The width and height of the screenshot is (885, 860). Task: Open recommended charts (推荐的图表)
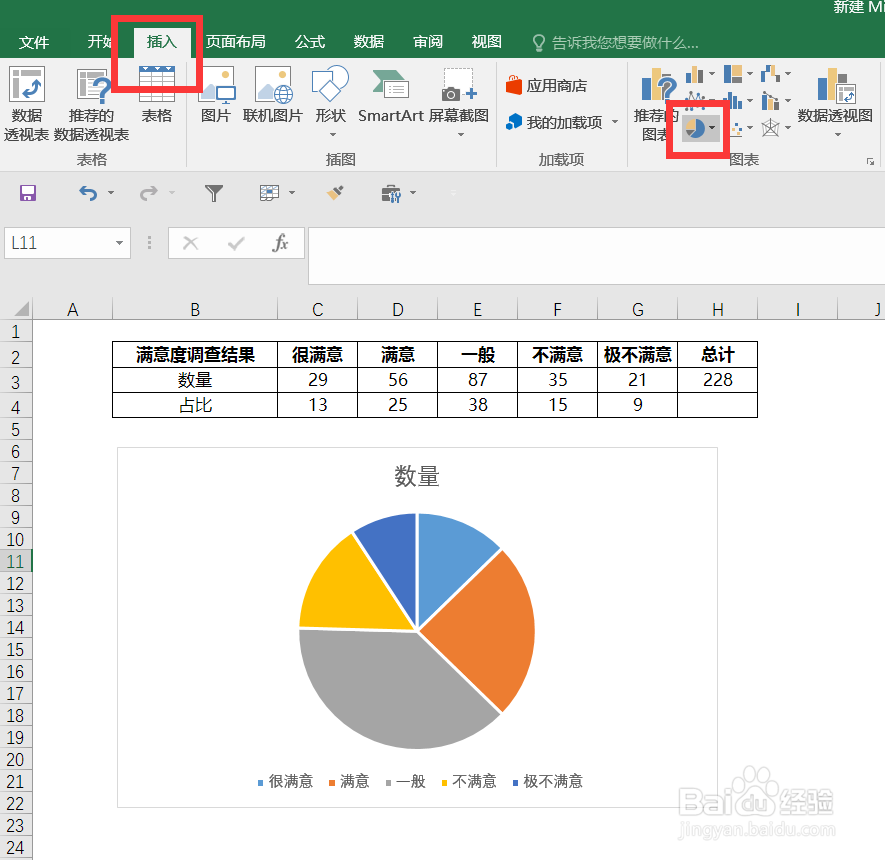click(x=655, y=103)
